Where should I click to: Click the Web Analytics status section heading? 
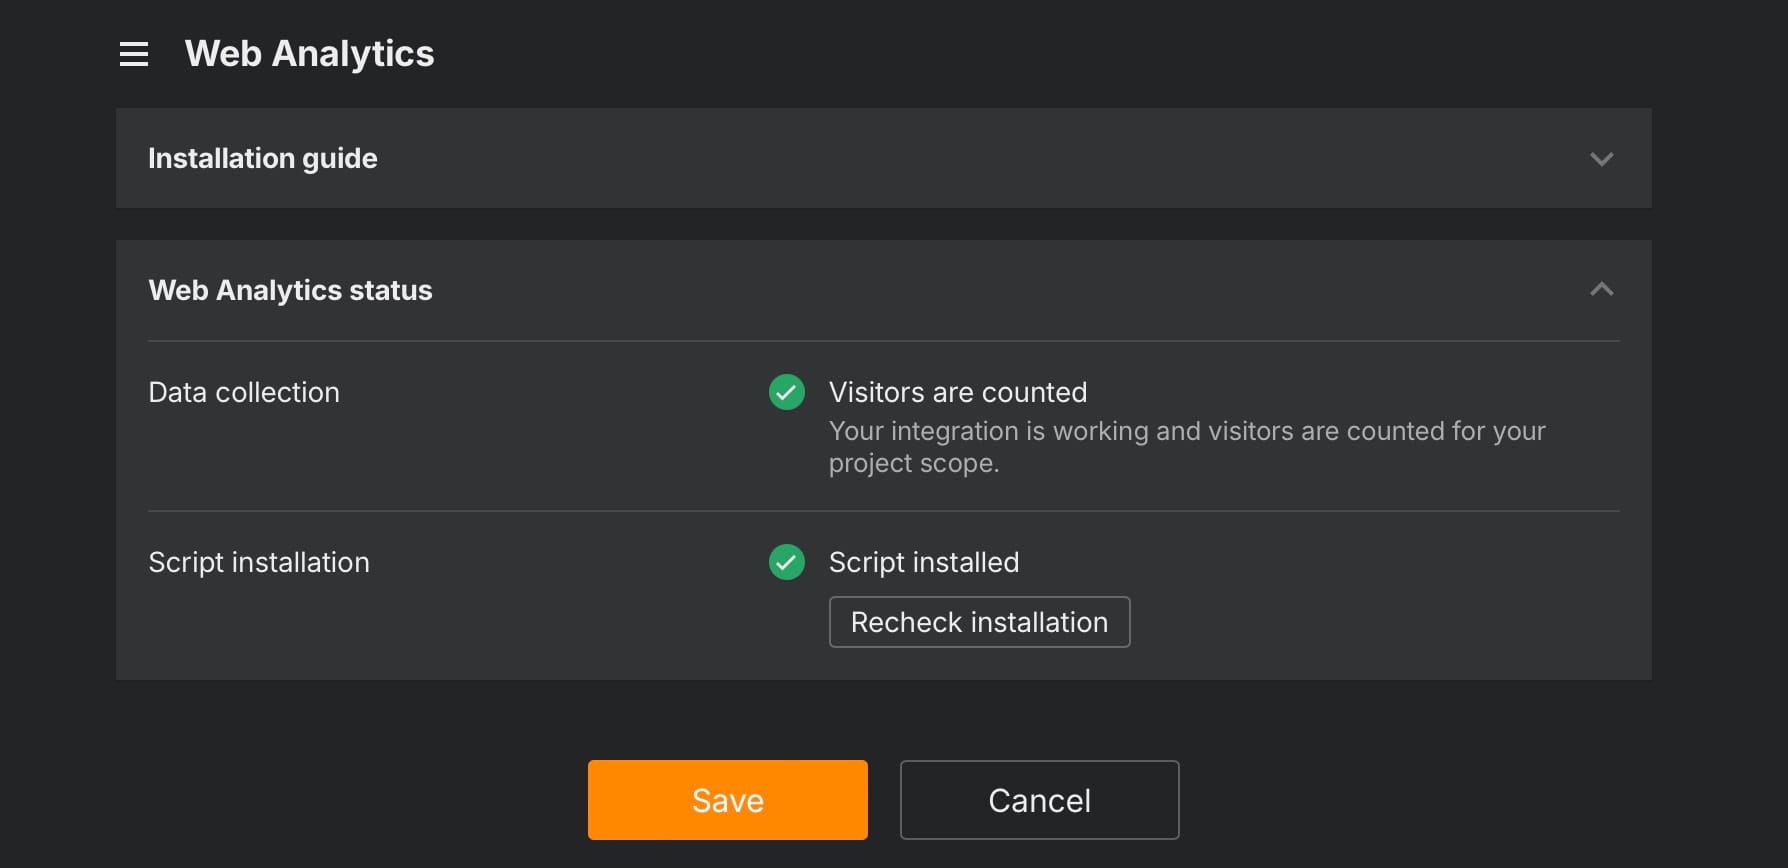pos(290,290)
